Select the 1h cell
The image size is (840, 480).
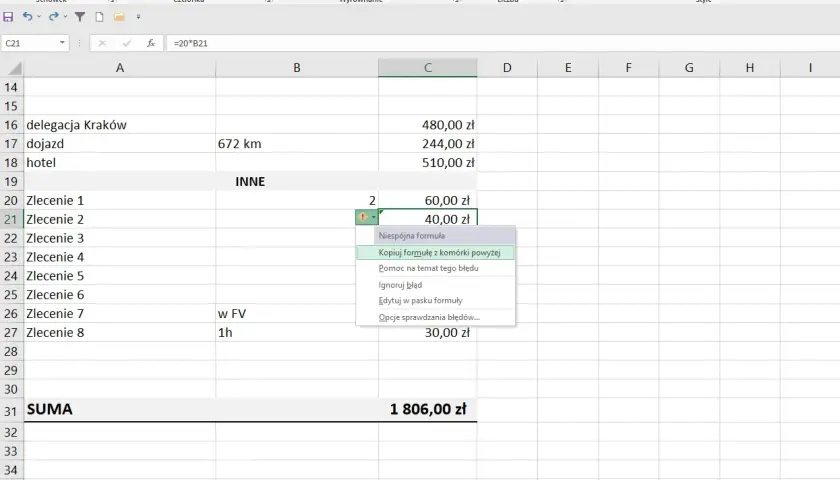(x=297, y=333)
